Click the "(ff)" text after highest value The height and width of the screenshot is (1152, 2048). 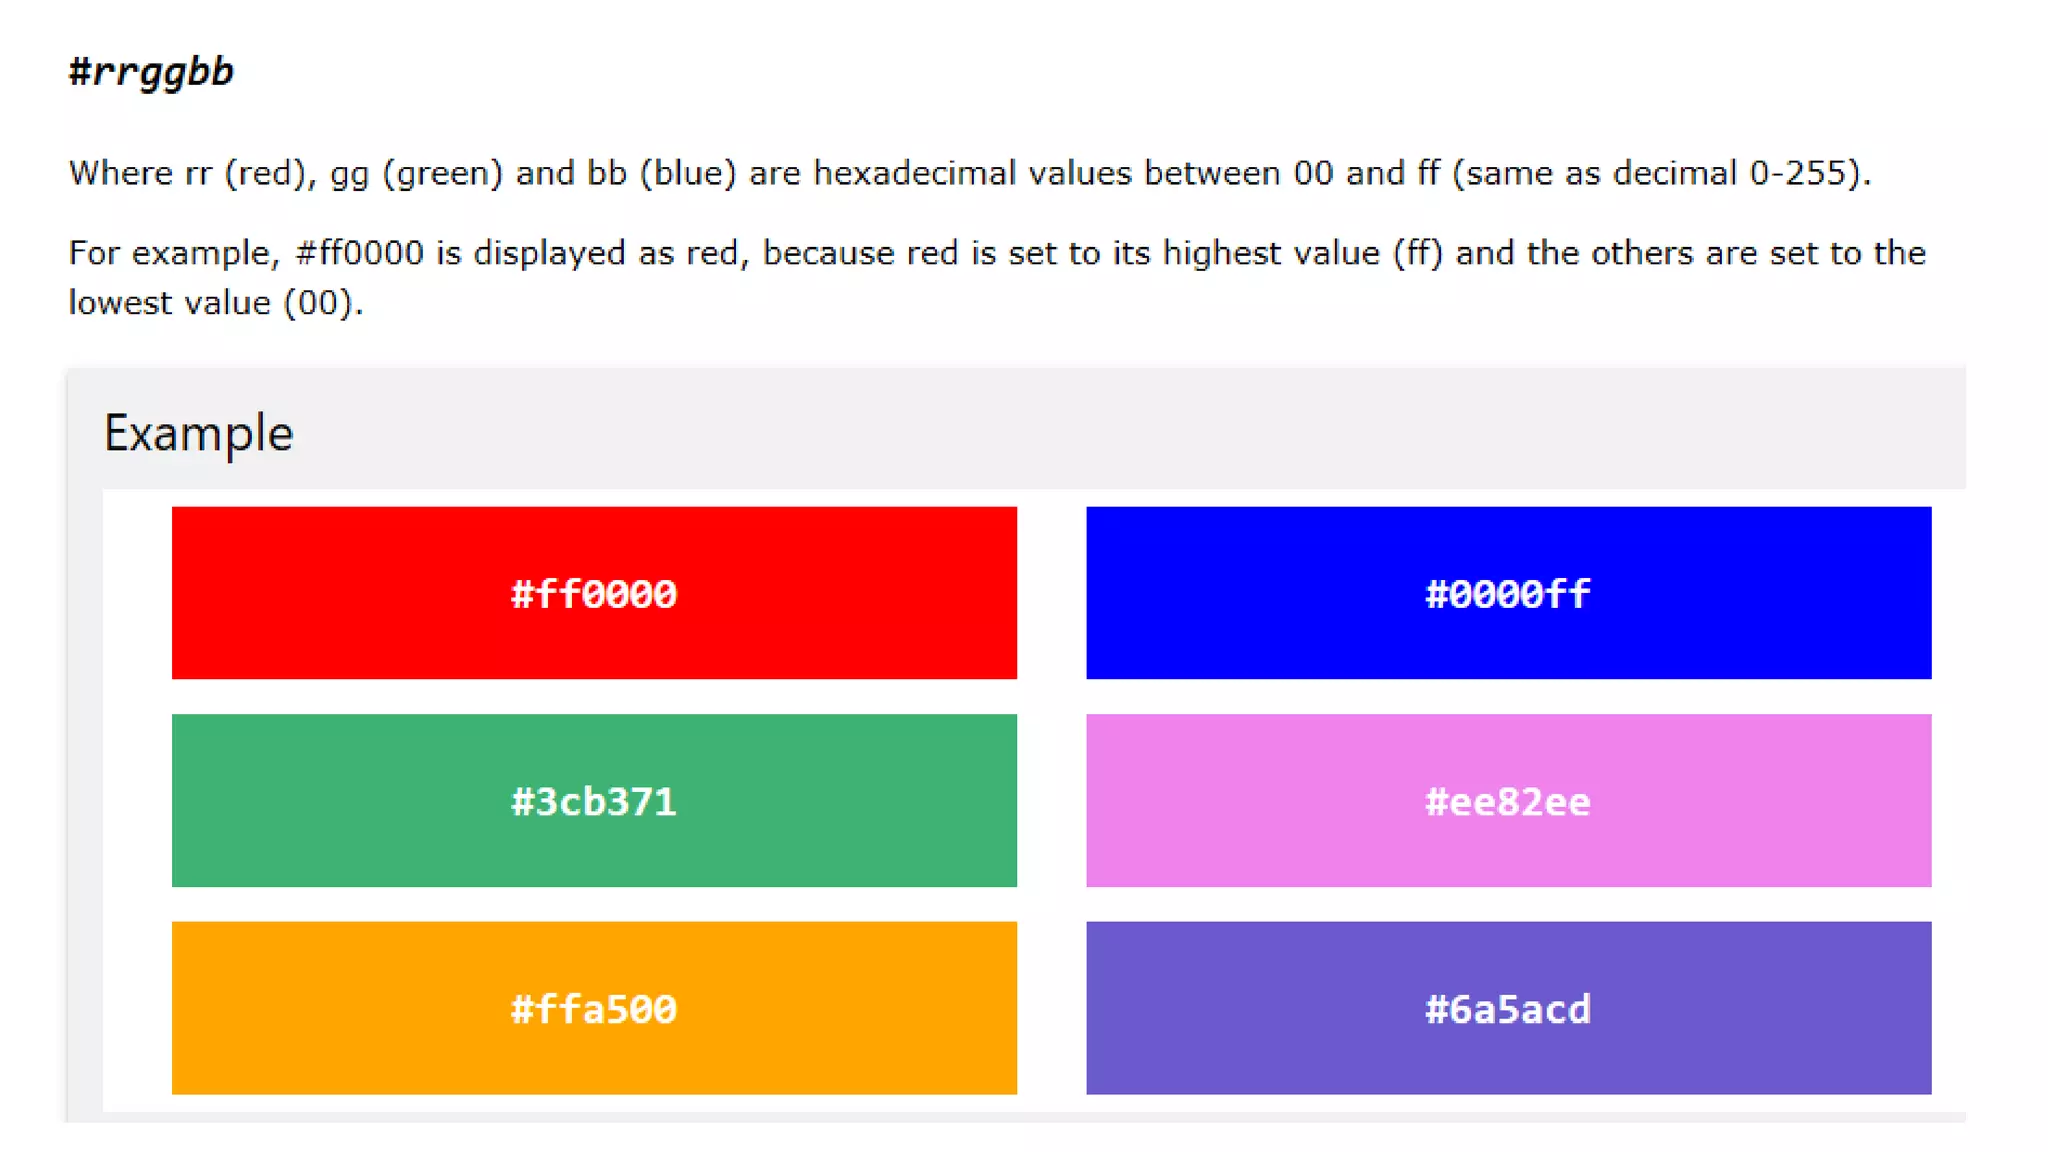[x=1418, y=253]
